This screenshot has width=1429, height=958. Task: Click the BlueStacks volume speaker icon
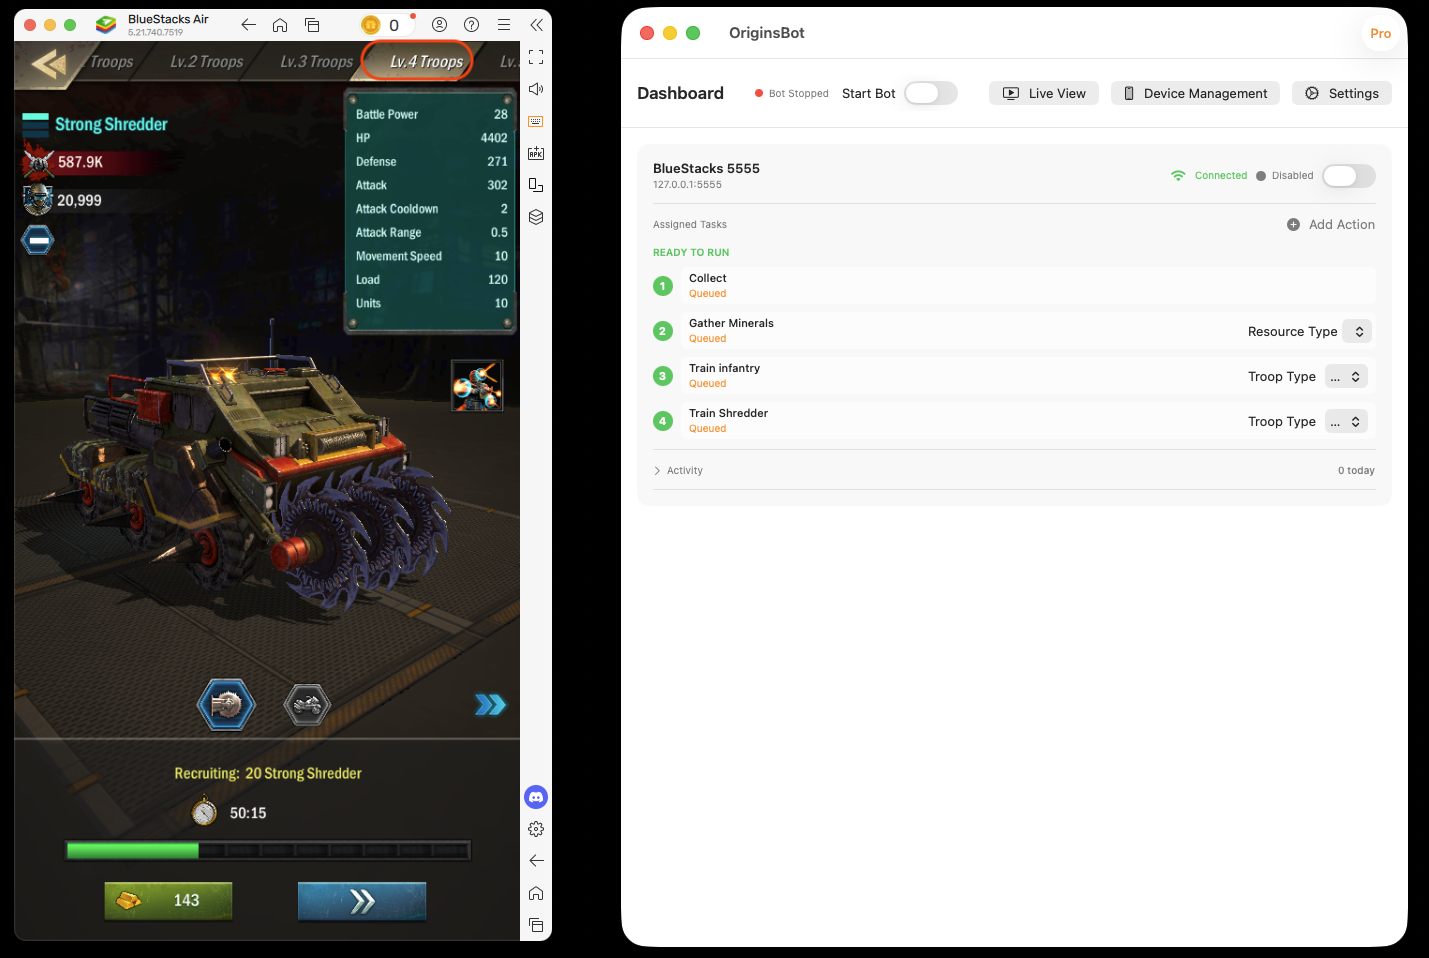click(536, 89)
